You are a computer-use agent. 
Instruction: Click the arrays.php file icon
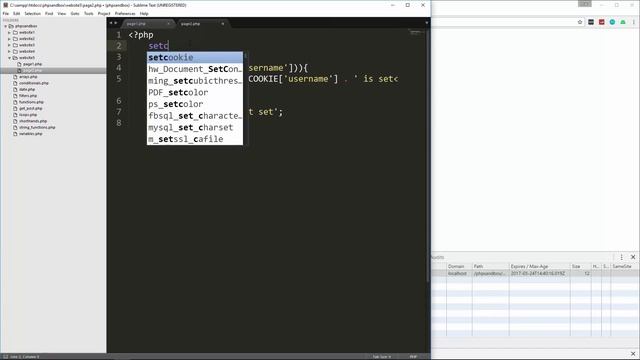[x=15, y=77]
